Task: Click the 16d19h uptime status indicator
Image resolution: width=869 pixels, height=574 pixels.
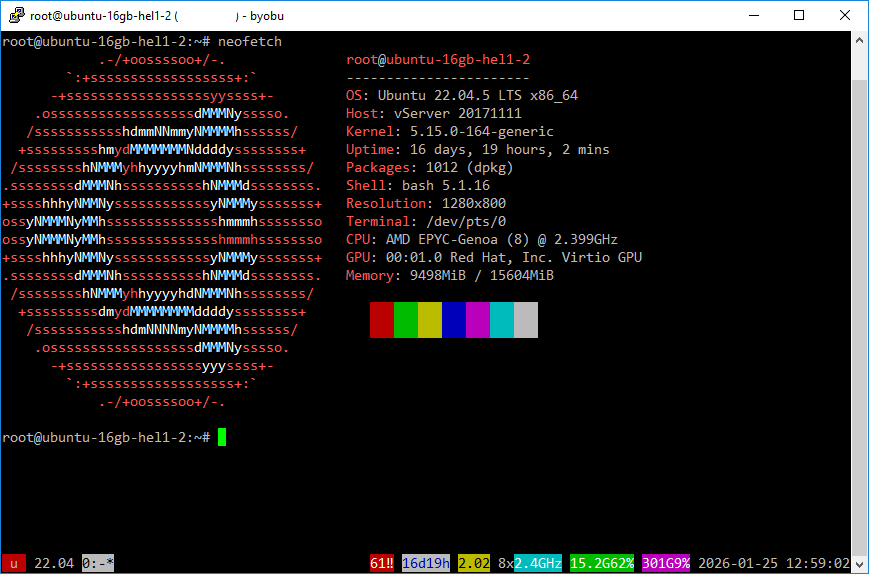Action: (x=425, y=563)
